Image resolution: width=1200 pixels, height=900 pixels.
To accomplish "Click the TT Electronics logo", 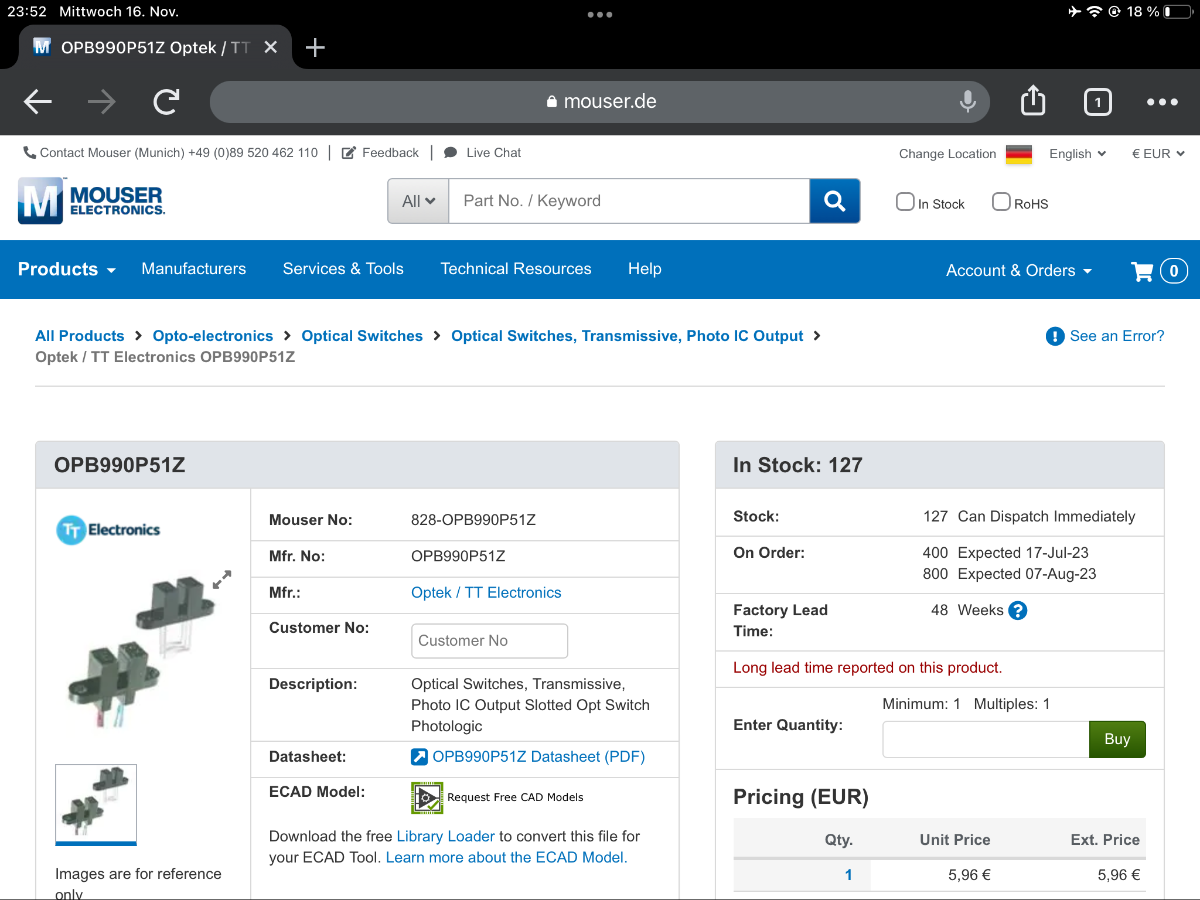I will (108, 529).
